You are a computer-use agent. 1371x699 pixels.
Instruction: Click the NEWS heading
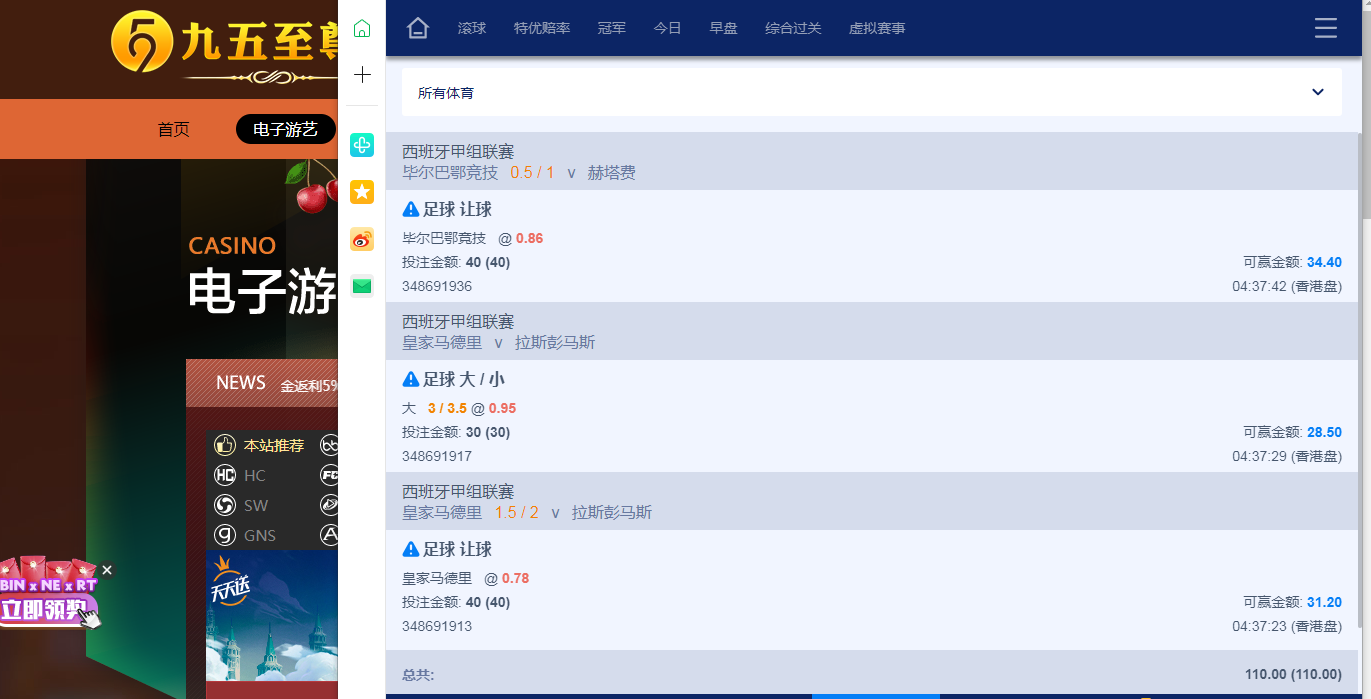(241, 382)
